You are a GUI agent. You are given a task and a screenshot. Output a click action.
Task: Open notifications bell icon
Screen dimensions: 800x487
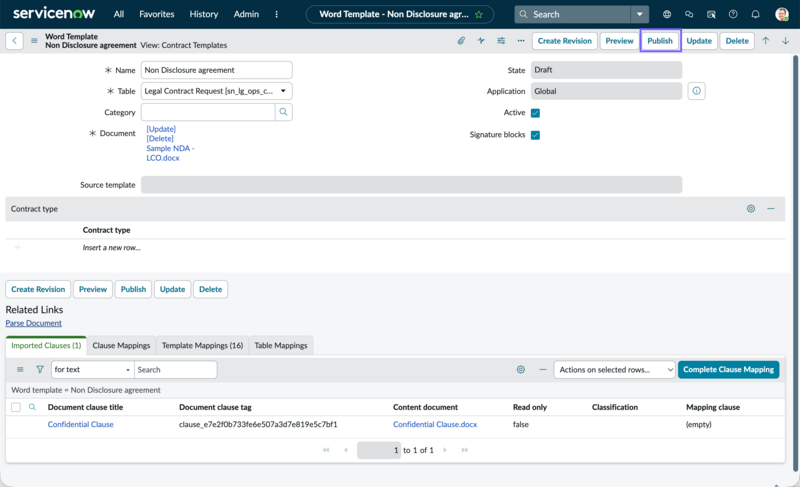pyautogui.click(x=755, y=14)
